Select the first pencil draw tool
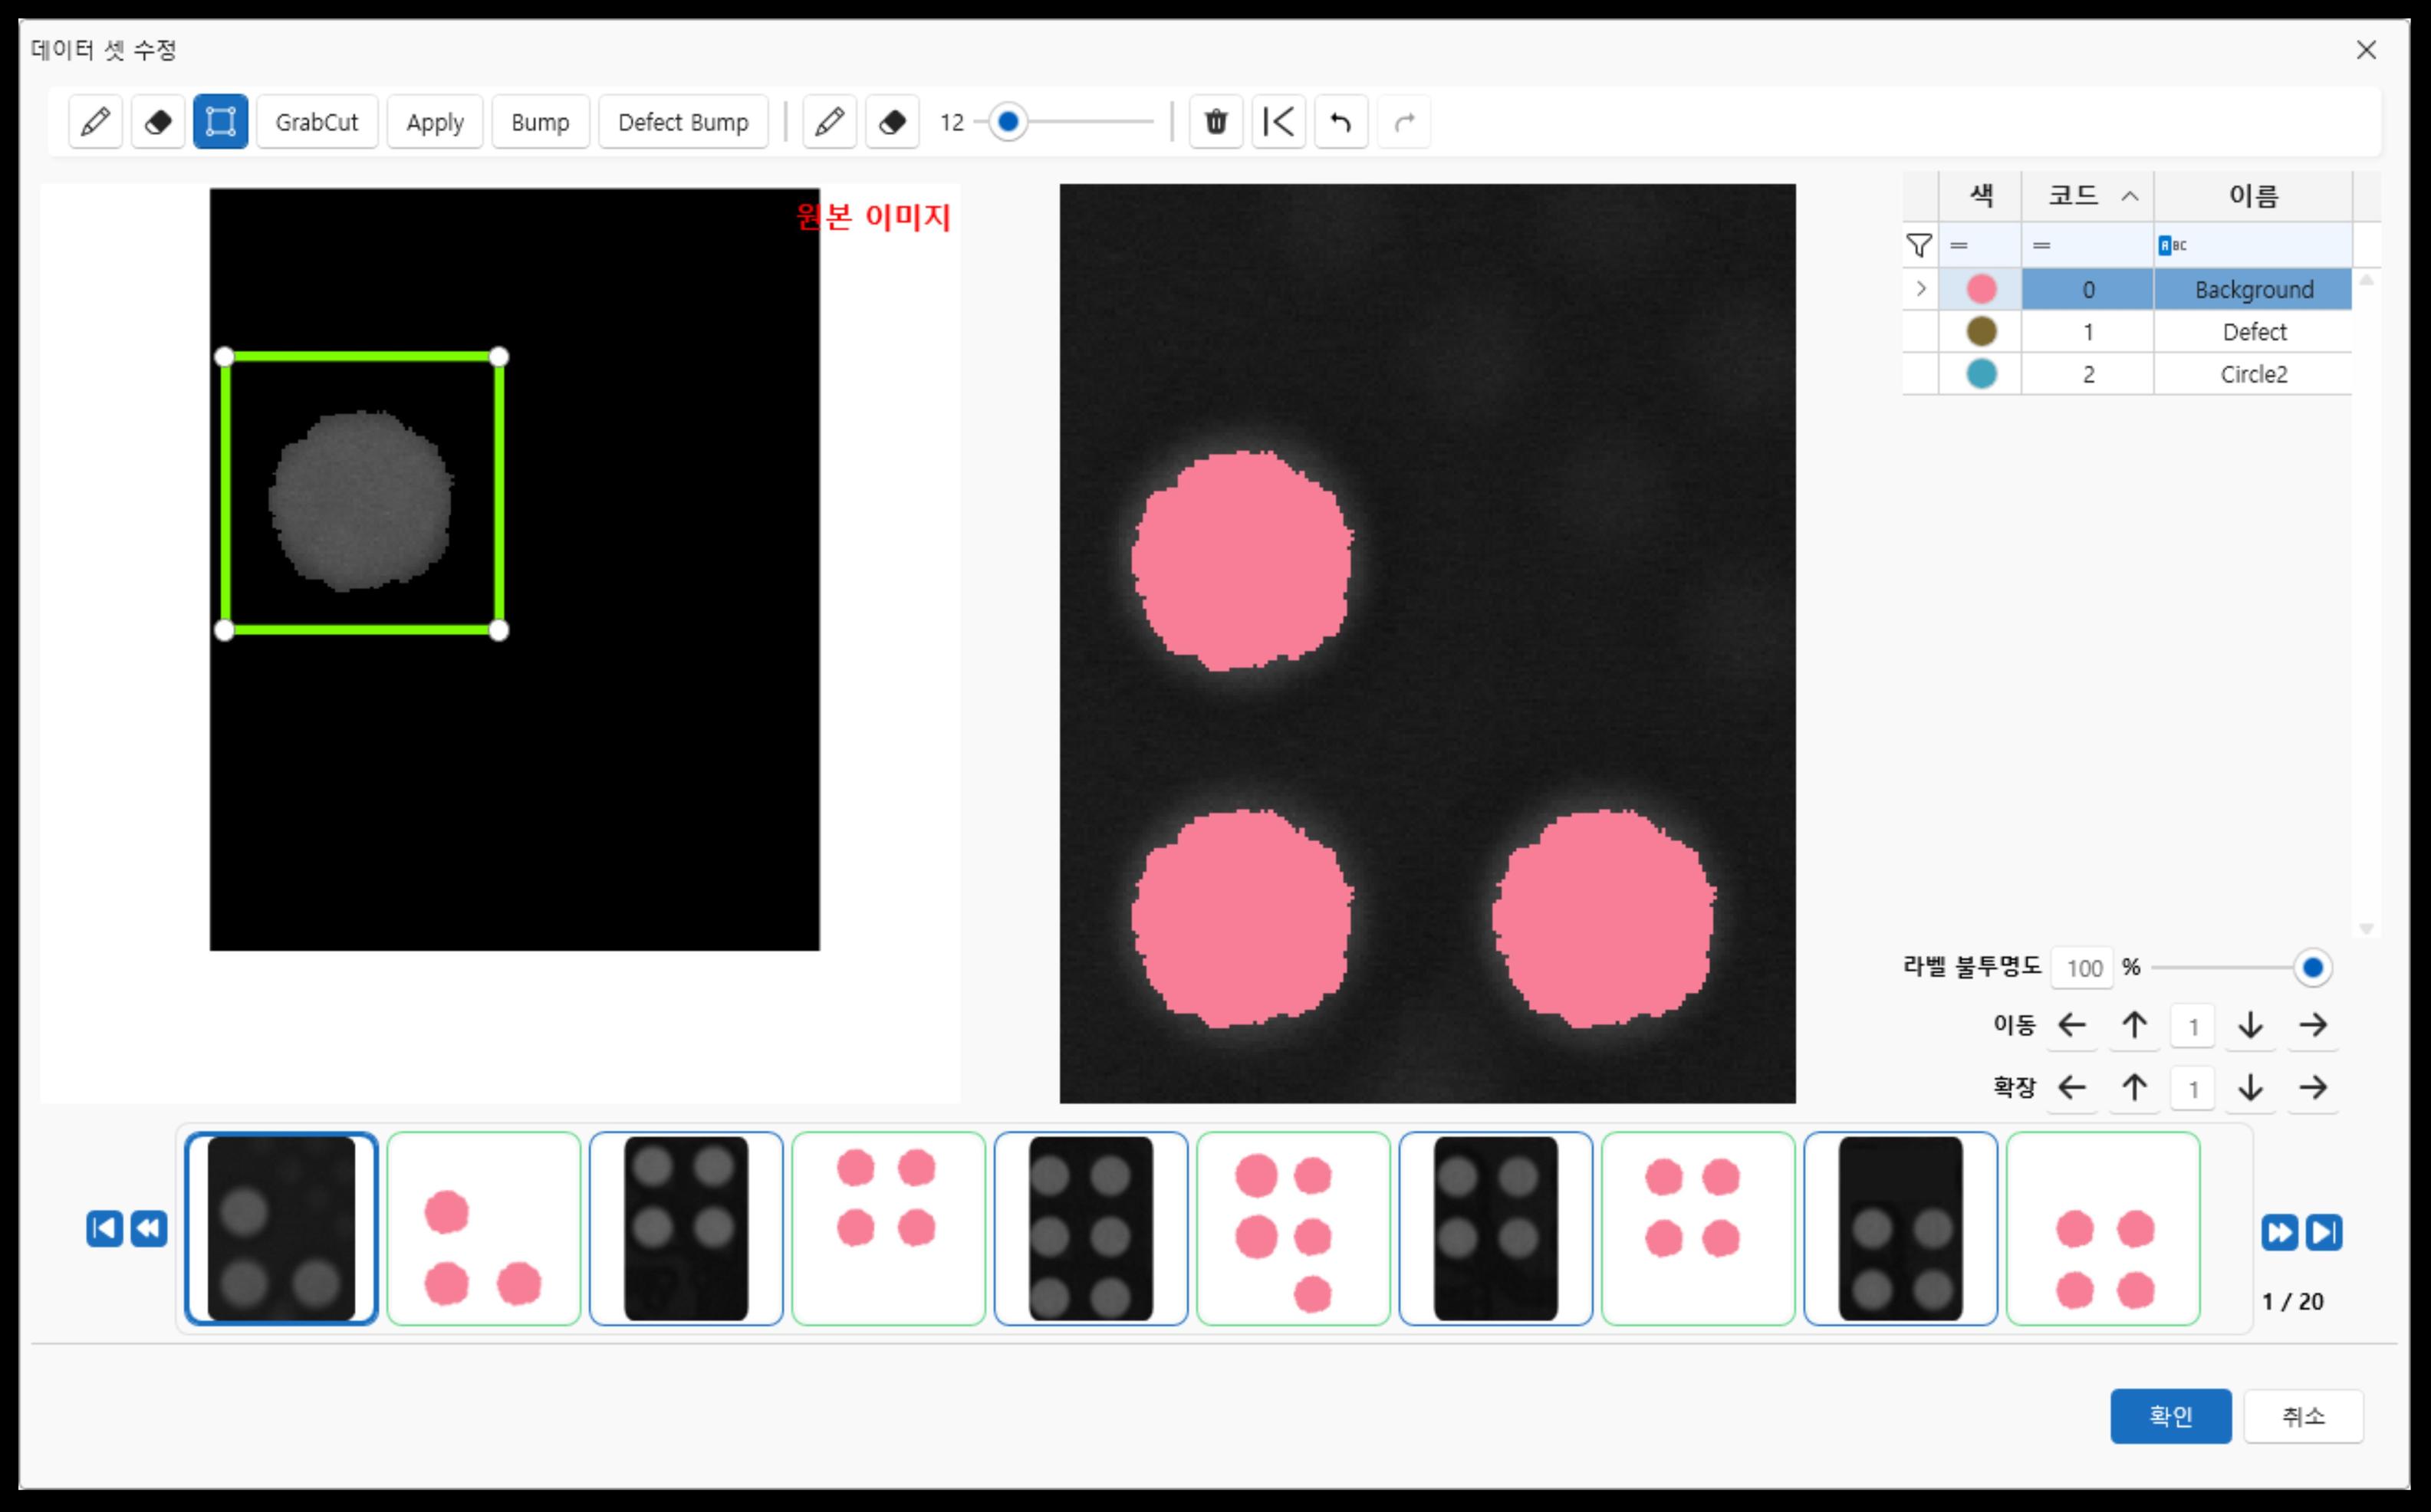This screenshot has height=1512, width=2431. pyautogui.click(x=95, y=122)
